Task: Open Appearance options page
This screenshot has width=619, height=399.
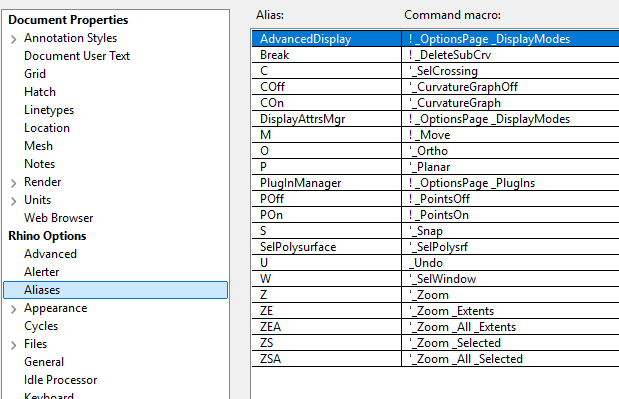Action: pyautogui.click(x=55, y=308)
